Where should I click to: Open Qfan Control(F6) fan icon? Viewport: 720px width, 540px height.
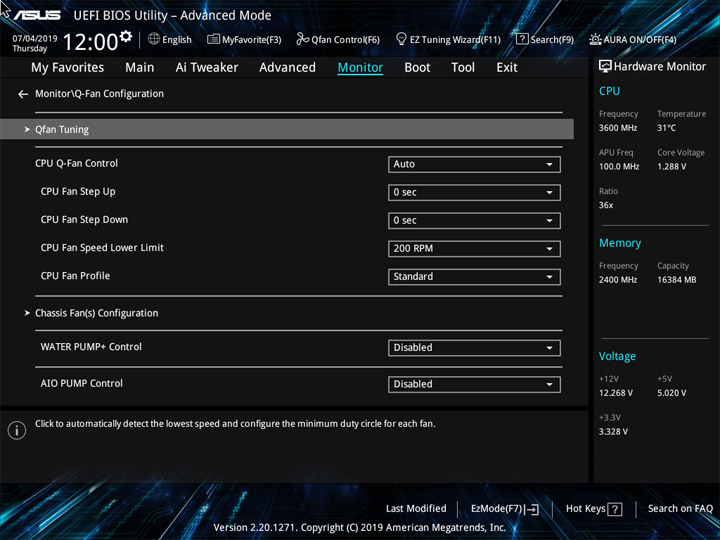tap(302, 39)
